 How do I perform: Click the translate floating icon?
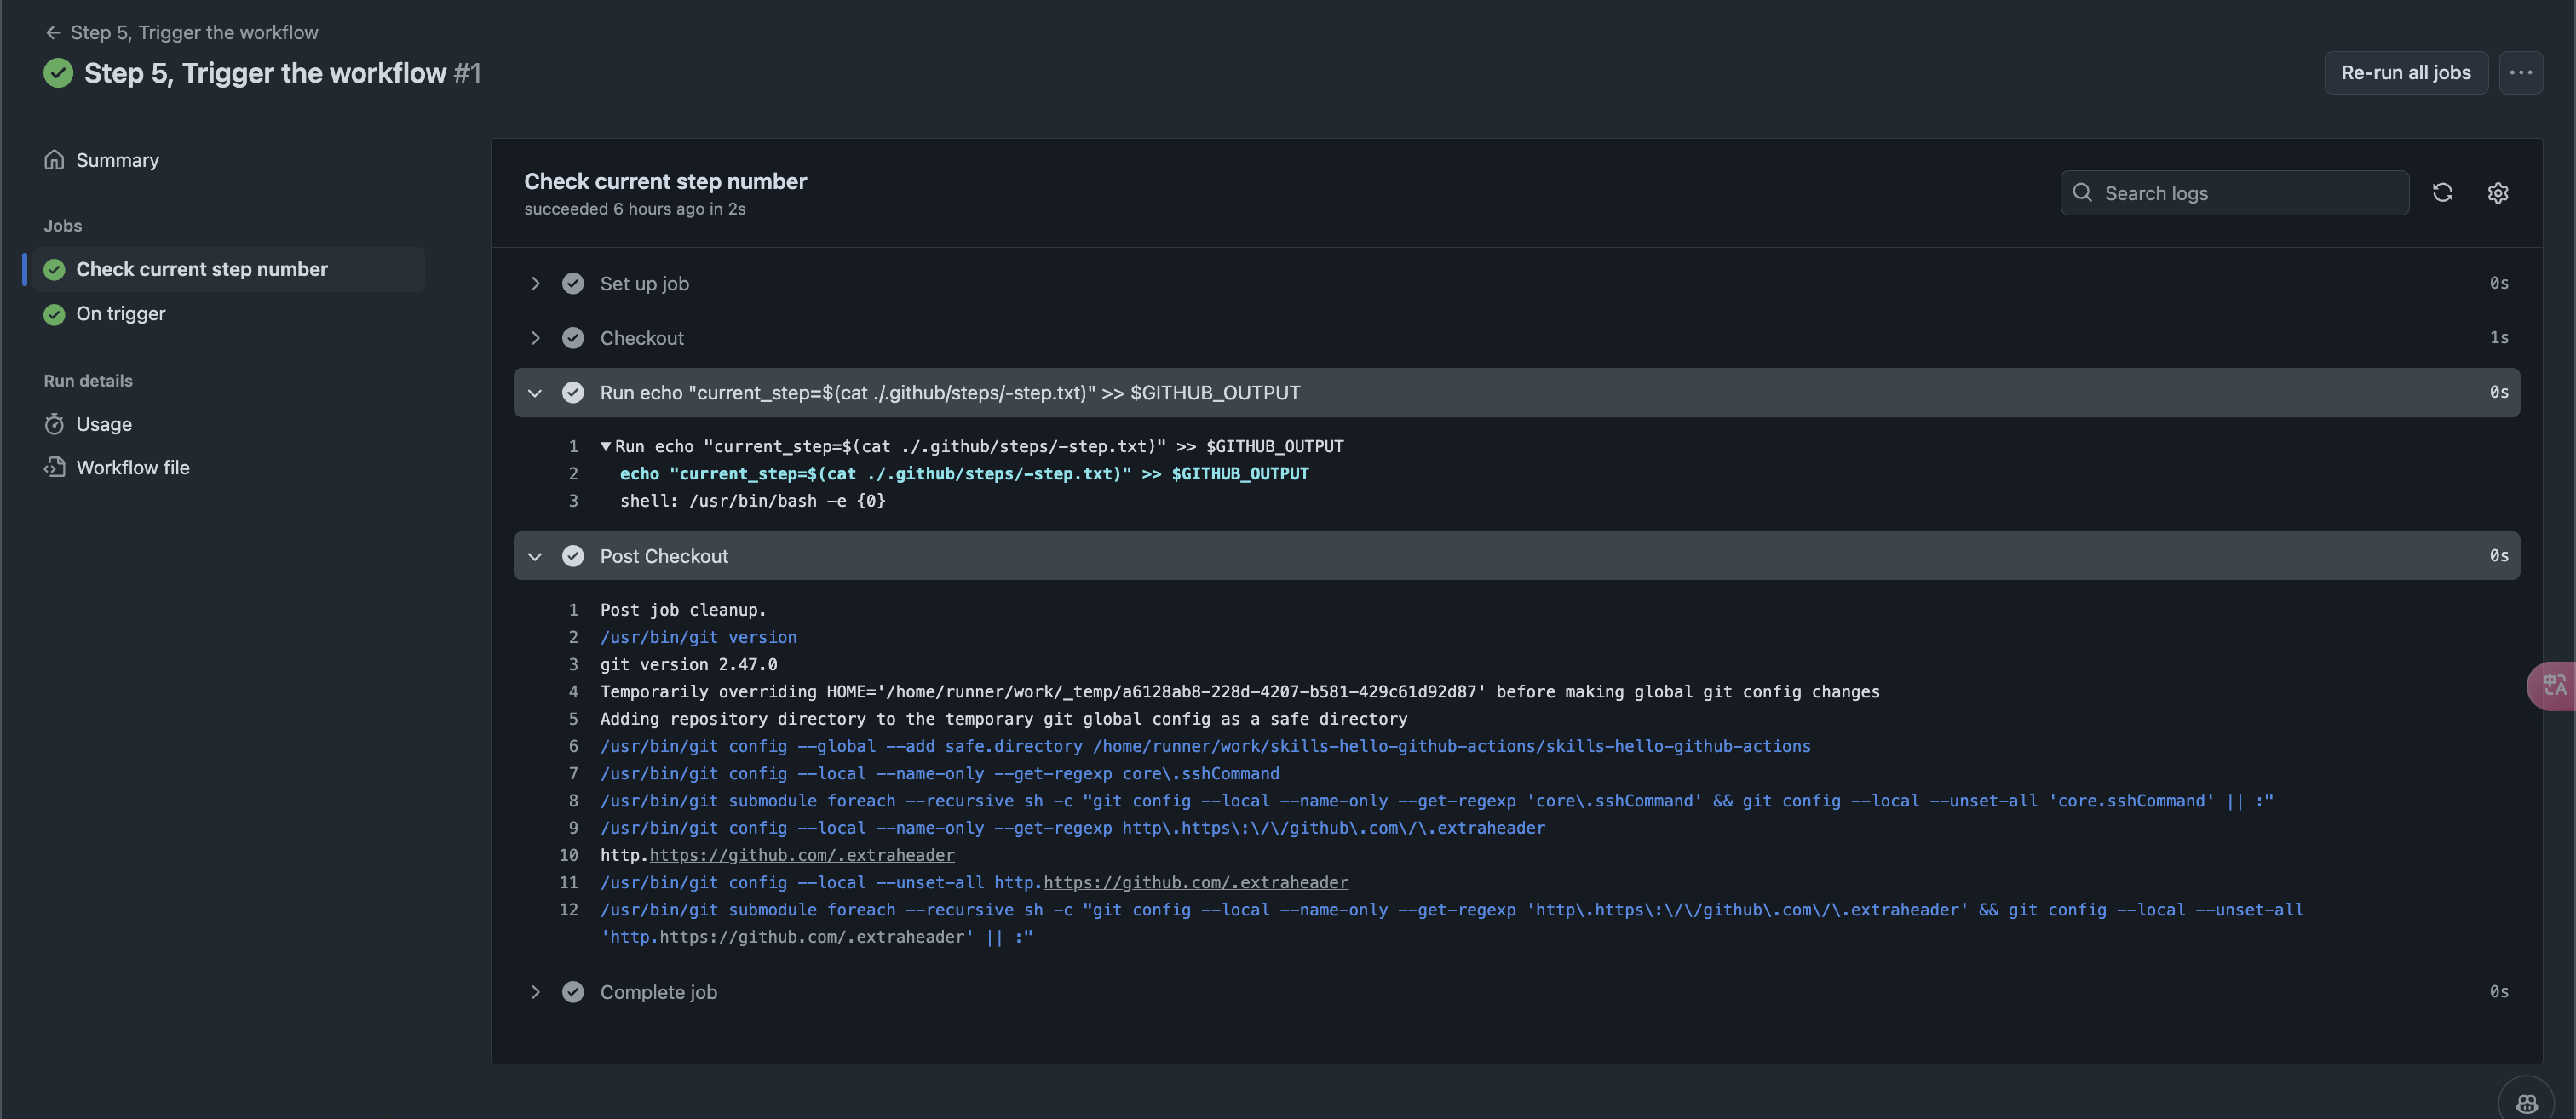pyautogui.click(x=2553, y=685)
